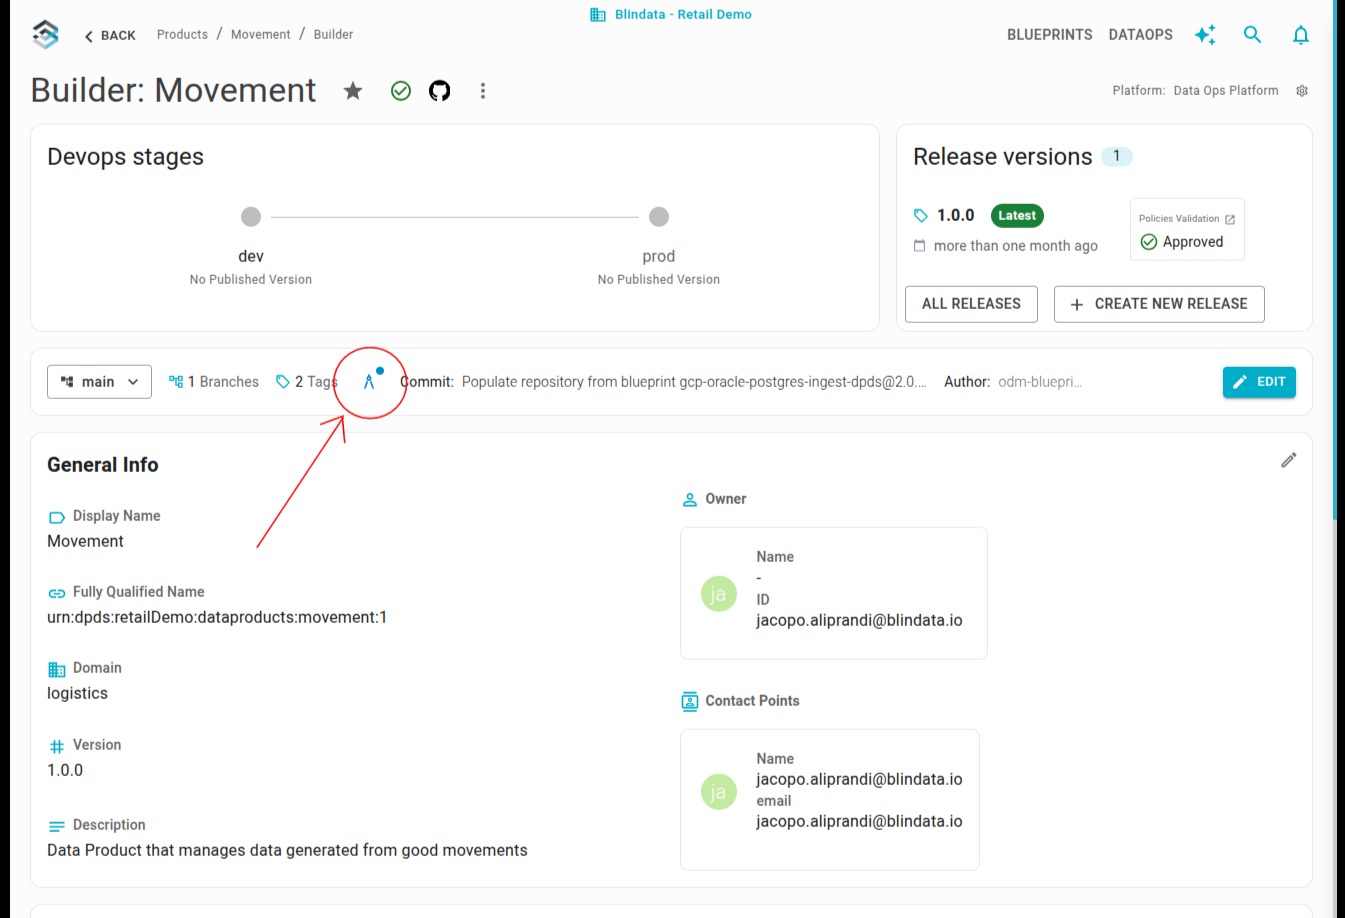Open the main branch dropdown

[x=99, y=382]
